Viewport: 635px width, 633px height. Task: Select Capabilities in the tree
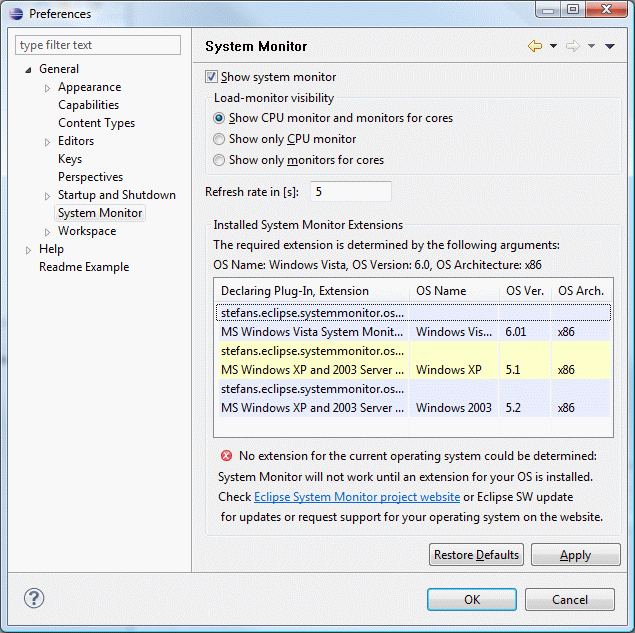(x=88, y=105)
